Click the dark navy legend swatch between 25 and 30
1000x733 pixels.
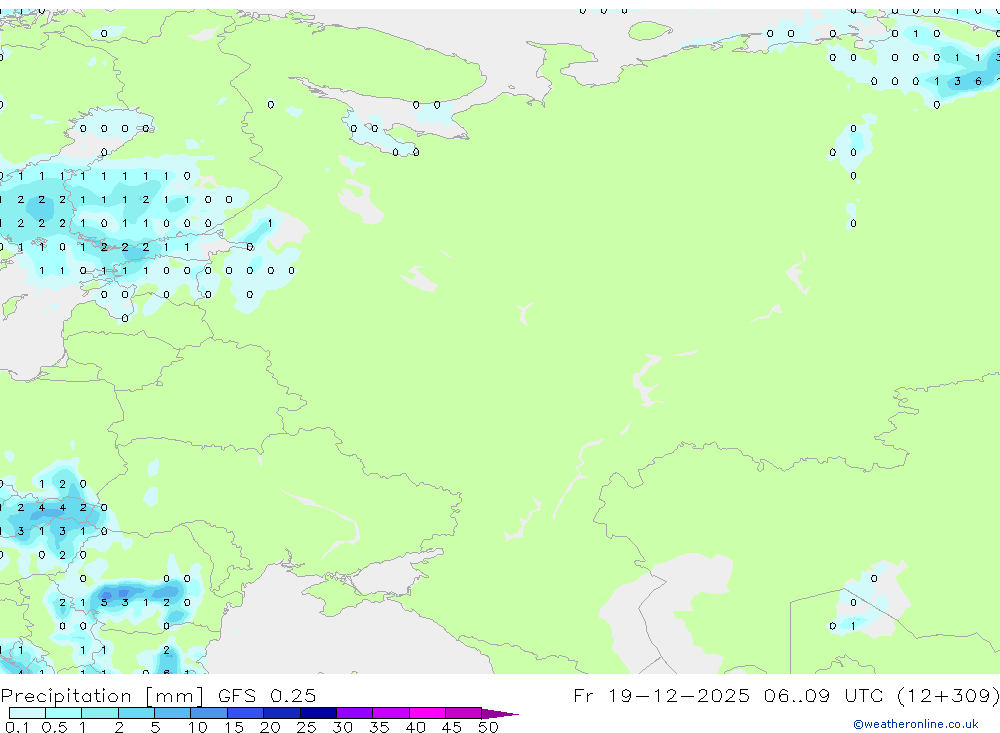coord(318,713)
